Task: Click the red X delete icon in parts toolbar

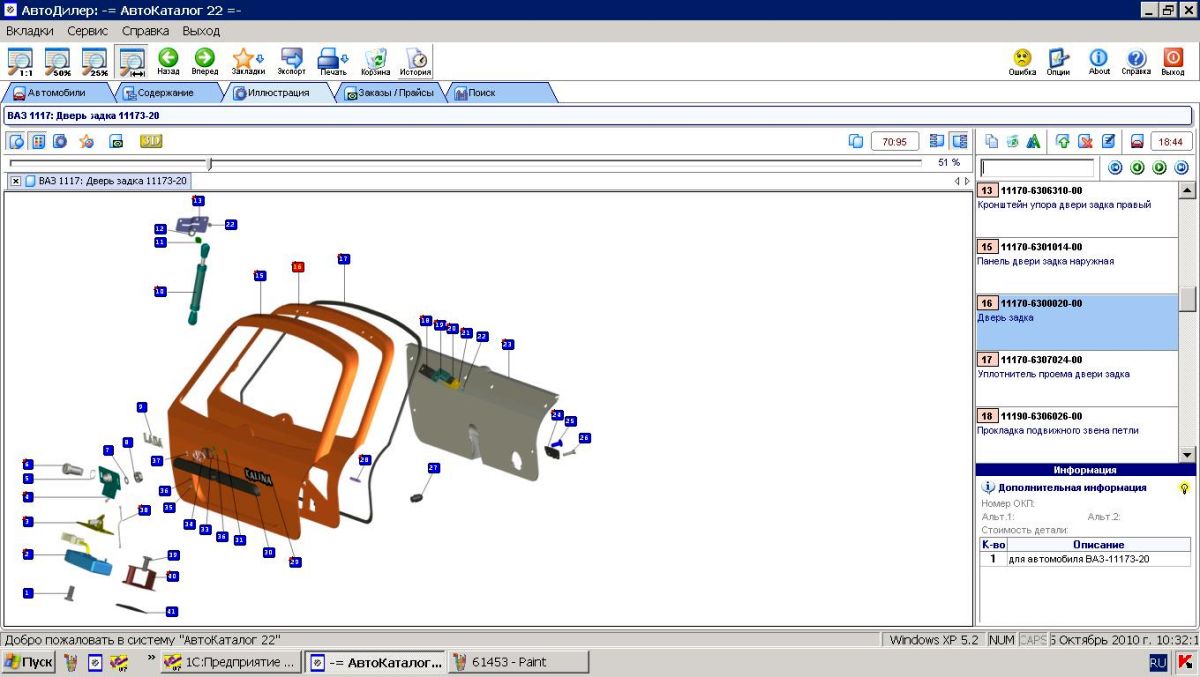Action: tap(1085, 141)
